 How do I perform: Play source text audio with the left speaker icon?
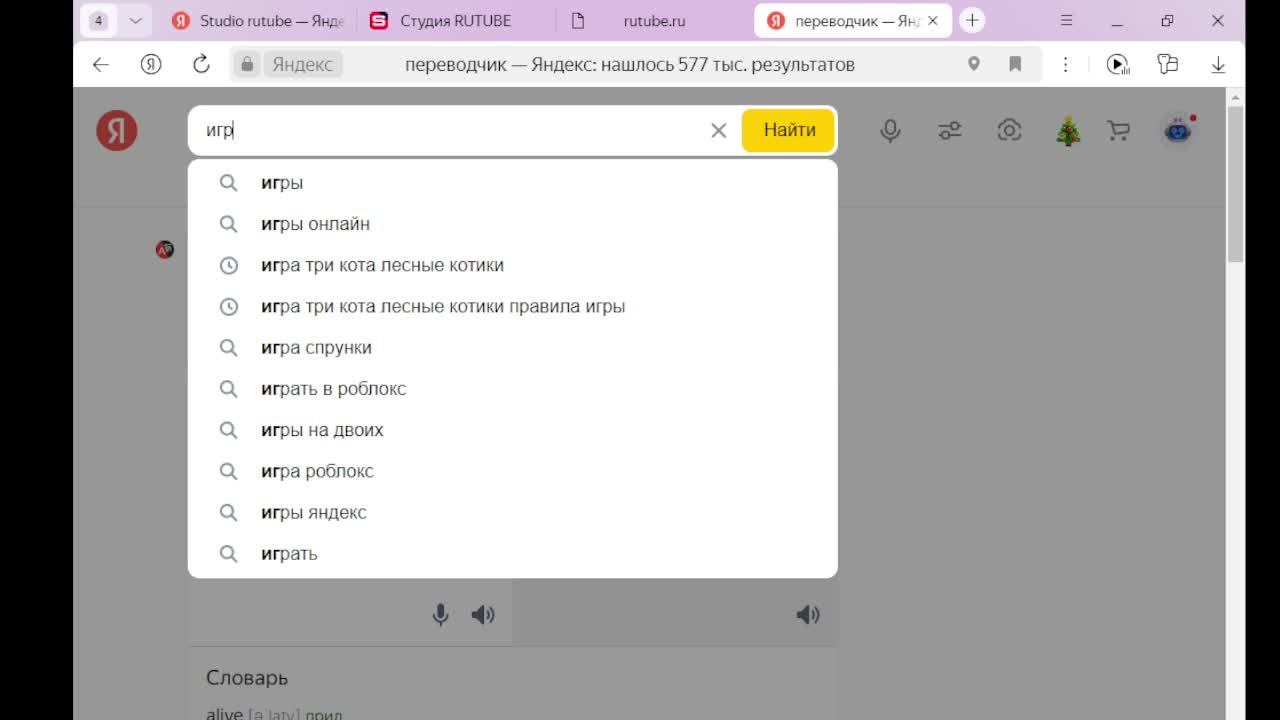[483, 614]
